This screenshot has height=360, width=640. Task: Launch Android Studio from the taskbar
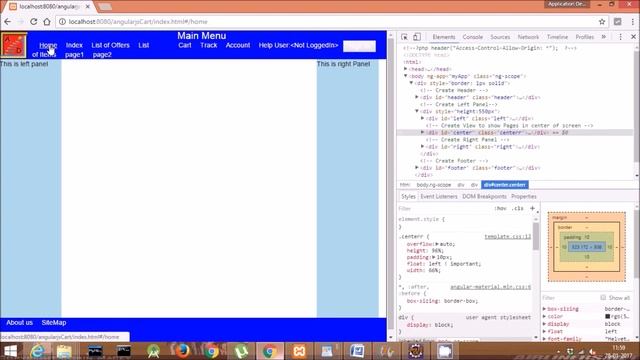click(153, 351)
